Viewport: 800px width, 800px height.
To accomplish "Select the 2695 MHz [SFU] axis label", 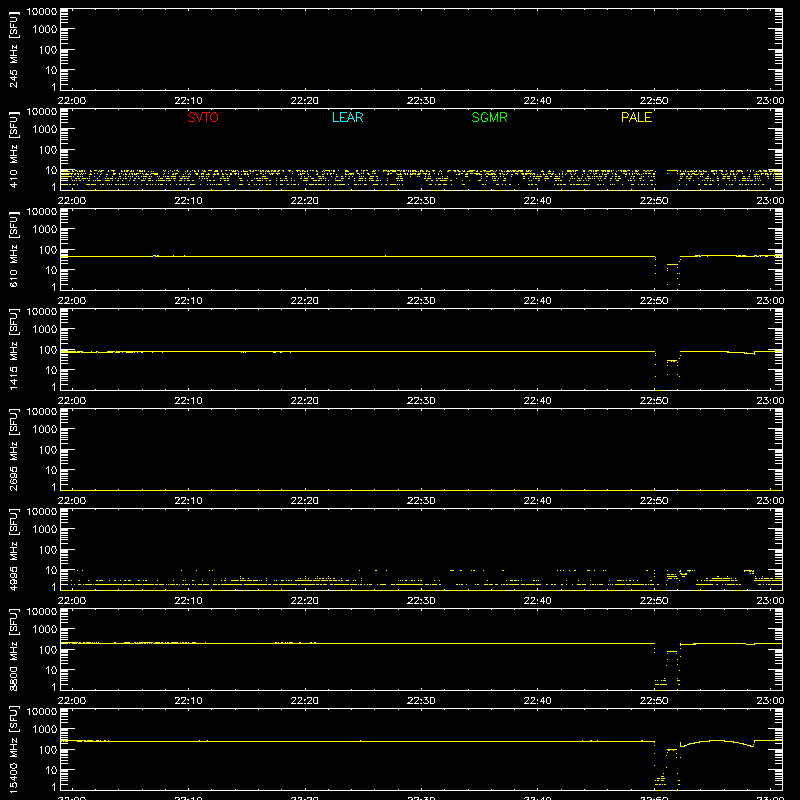I will coord(13,449).
